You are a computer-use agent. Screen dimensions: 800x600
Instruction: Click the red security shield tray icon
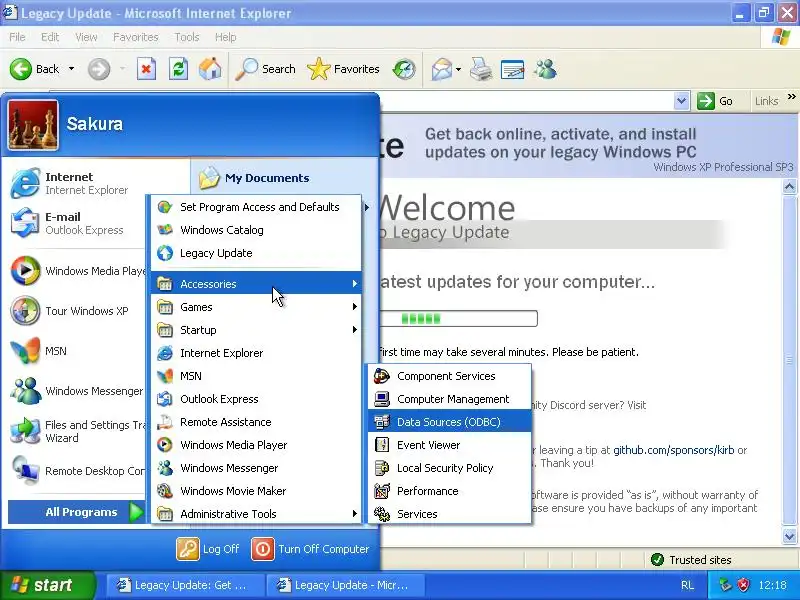click(744, 585)
